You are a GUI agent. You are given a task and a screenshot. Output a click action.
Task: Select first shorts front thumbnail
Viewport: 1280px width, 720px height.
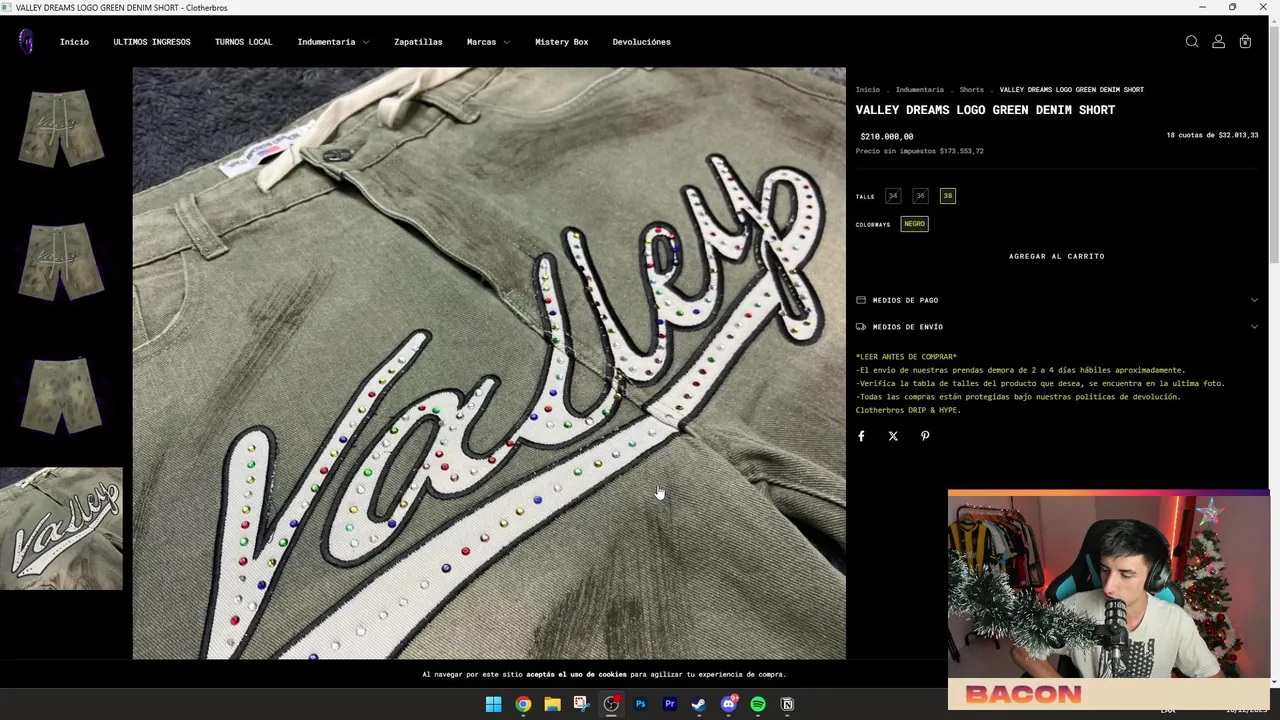61,128
